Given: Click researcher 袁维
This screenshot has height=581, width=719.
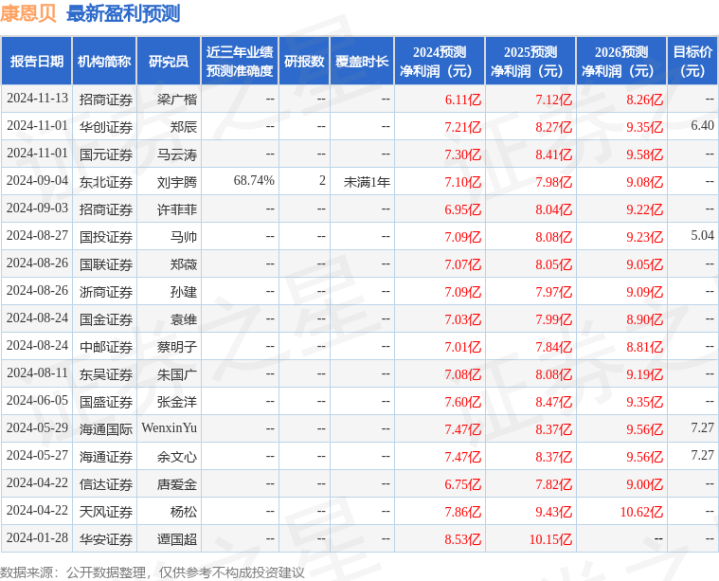Looking at the screenshot, I should pyautogui.click(x=183, y=320).
